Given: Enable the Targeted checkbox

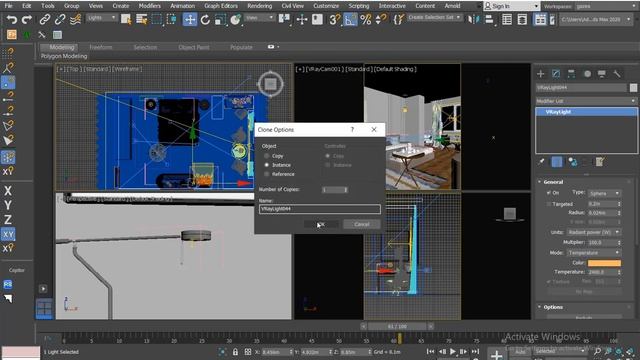Looking at the screenshot, I should (548, 204).
